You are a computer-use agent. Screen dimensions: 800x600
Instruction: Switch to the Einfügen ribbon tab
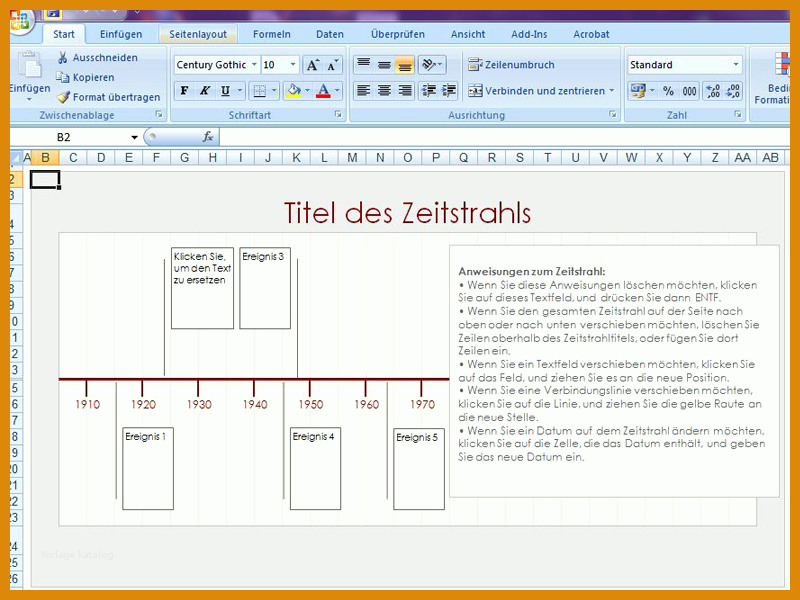coord(121,34)
